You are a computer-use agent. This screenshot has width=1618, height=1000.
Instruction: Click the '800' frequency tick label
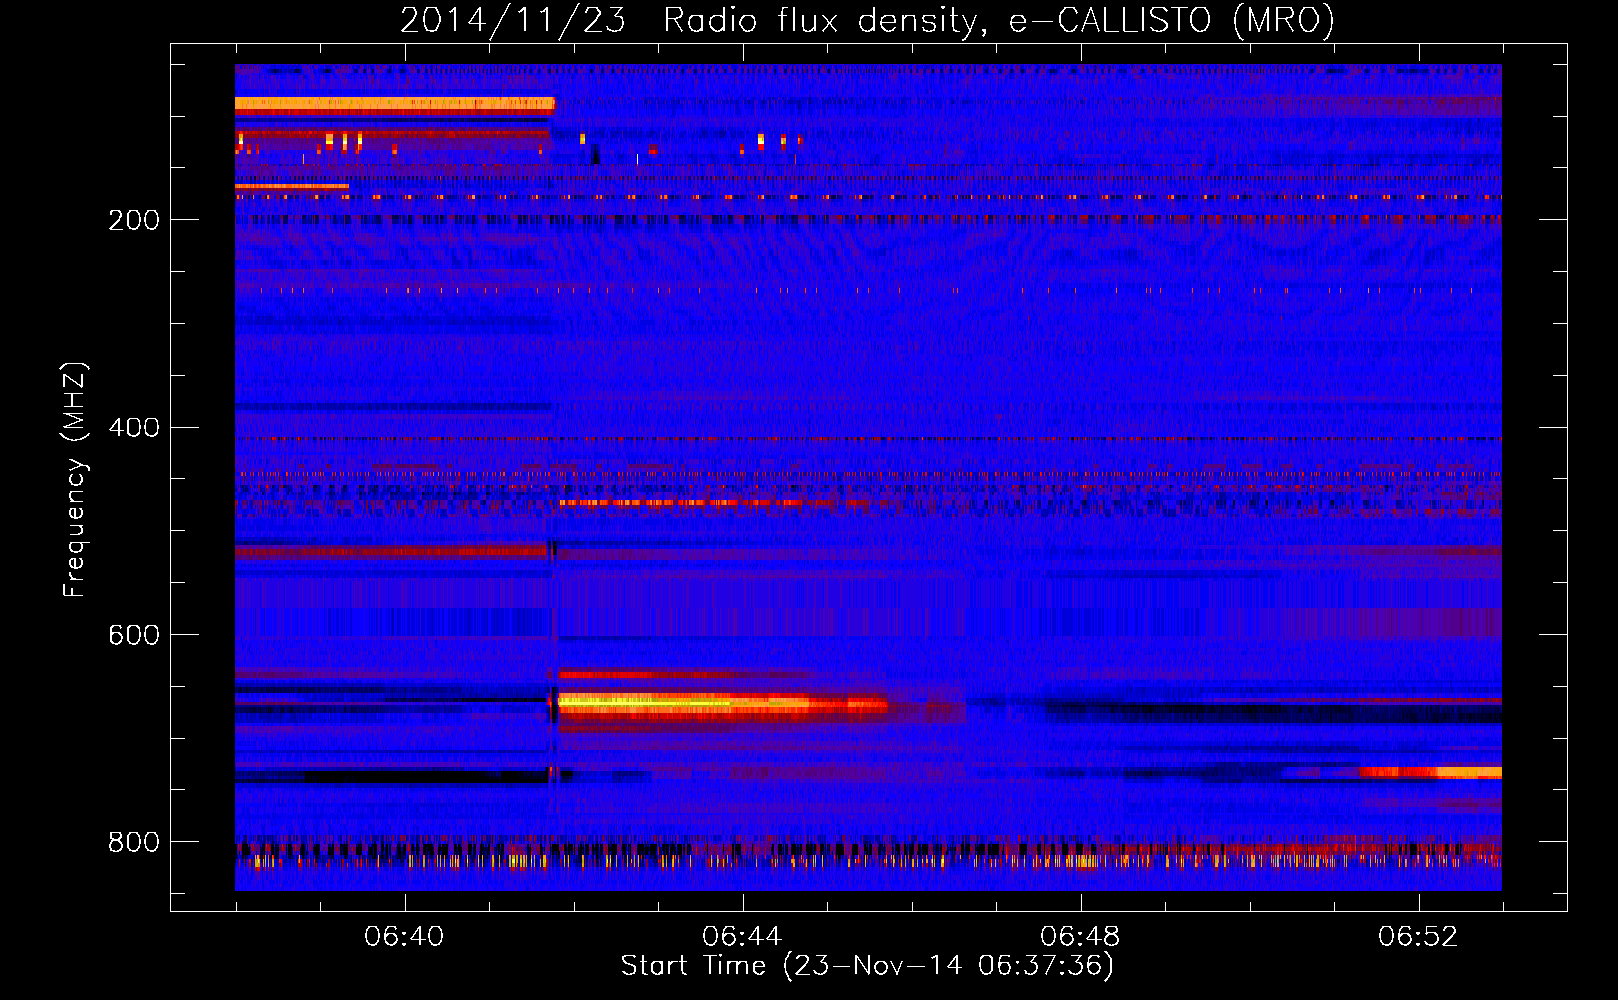click(x=134, y=843)
